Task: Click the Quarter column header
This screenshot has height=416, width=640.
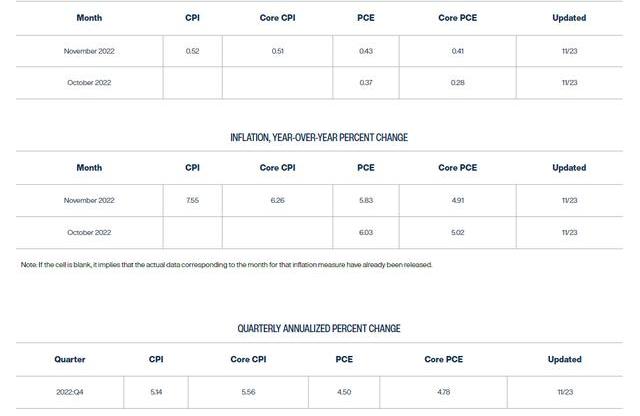Action: pos(70,359)
